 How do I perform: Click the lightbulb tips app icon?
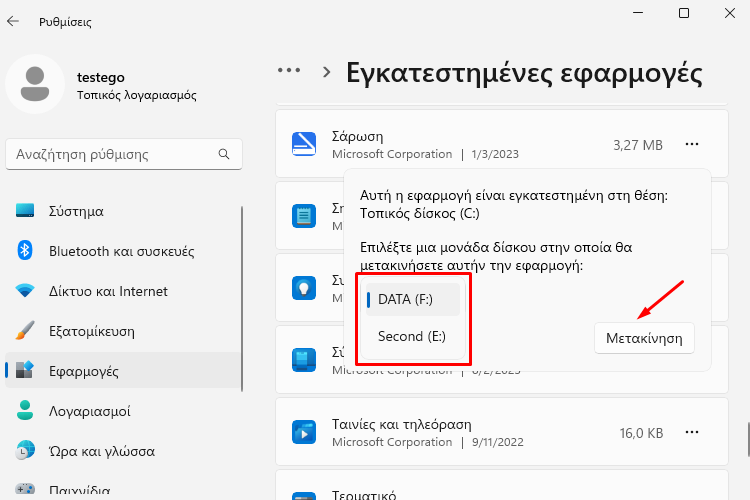point(304,288)
